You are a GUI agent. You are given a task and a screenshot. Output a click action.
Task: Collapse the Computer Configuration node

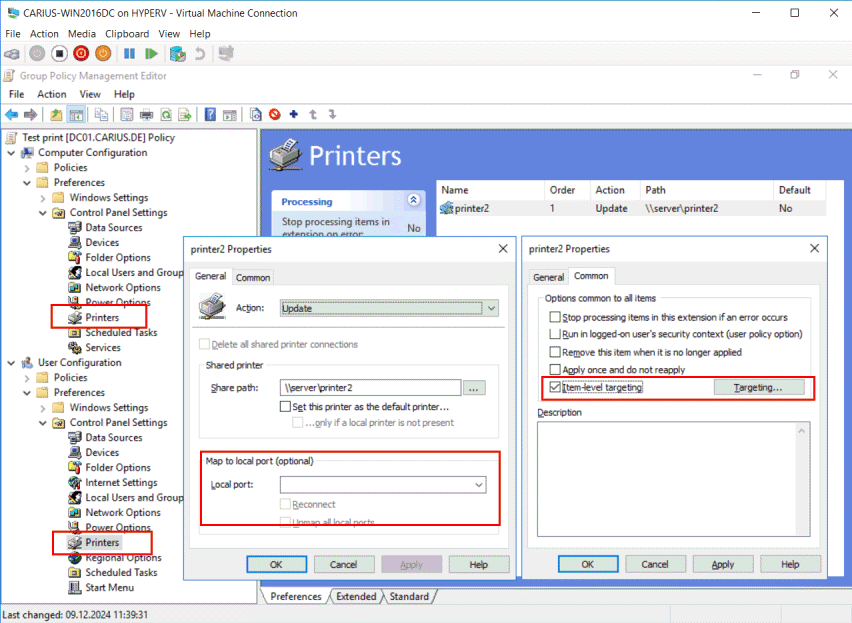pyautogui.click(x=11, y=153)
